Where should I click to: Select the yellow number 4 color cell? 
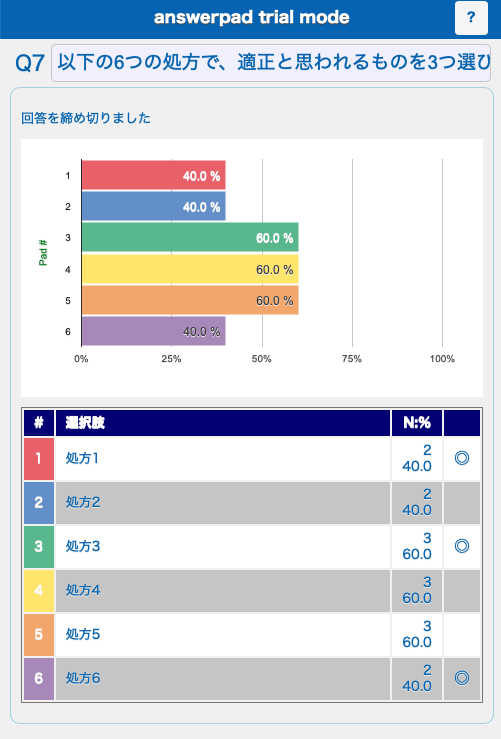coord(39,591)
